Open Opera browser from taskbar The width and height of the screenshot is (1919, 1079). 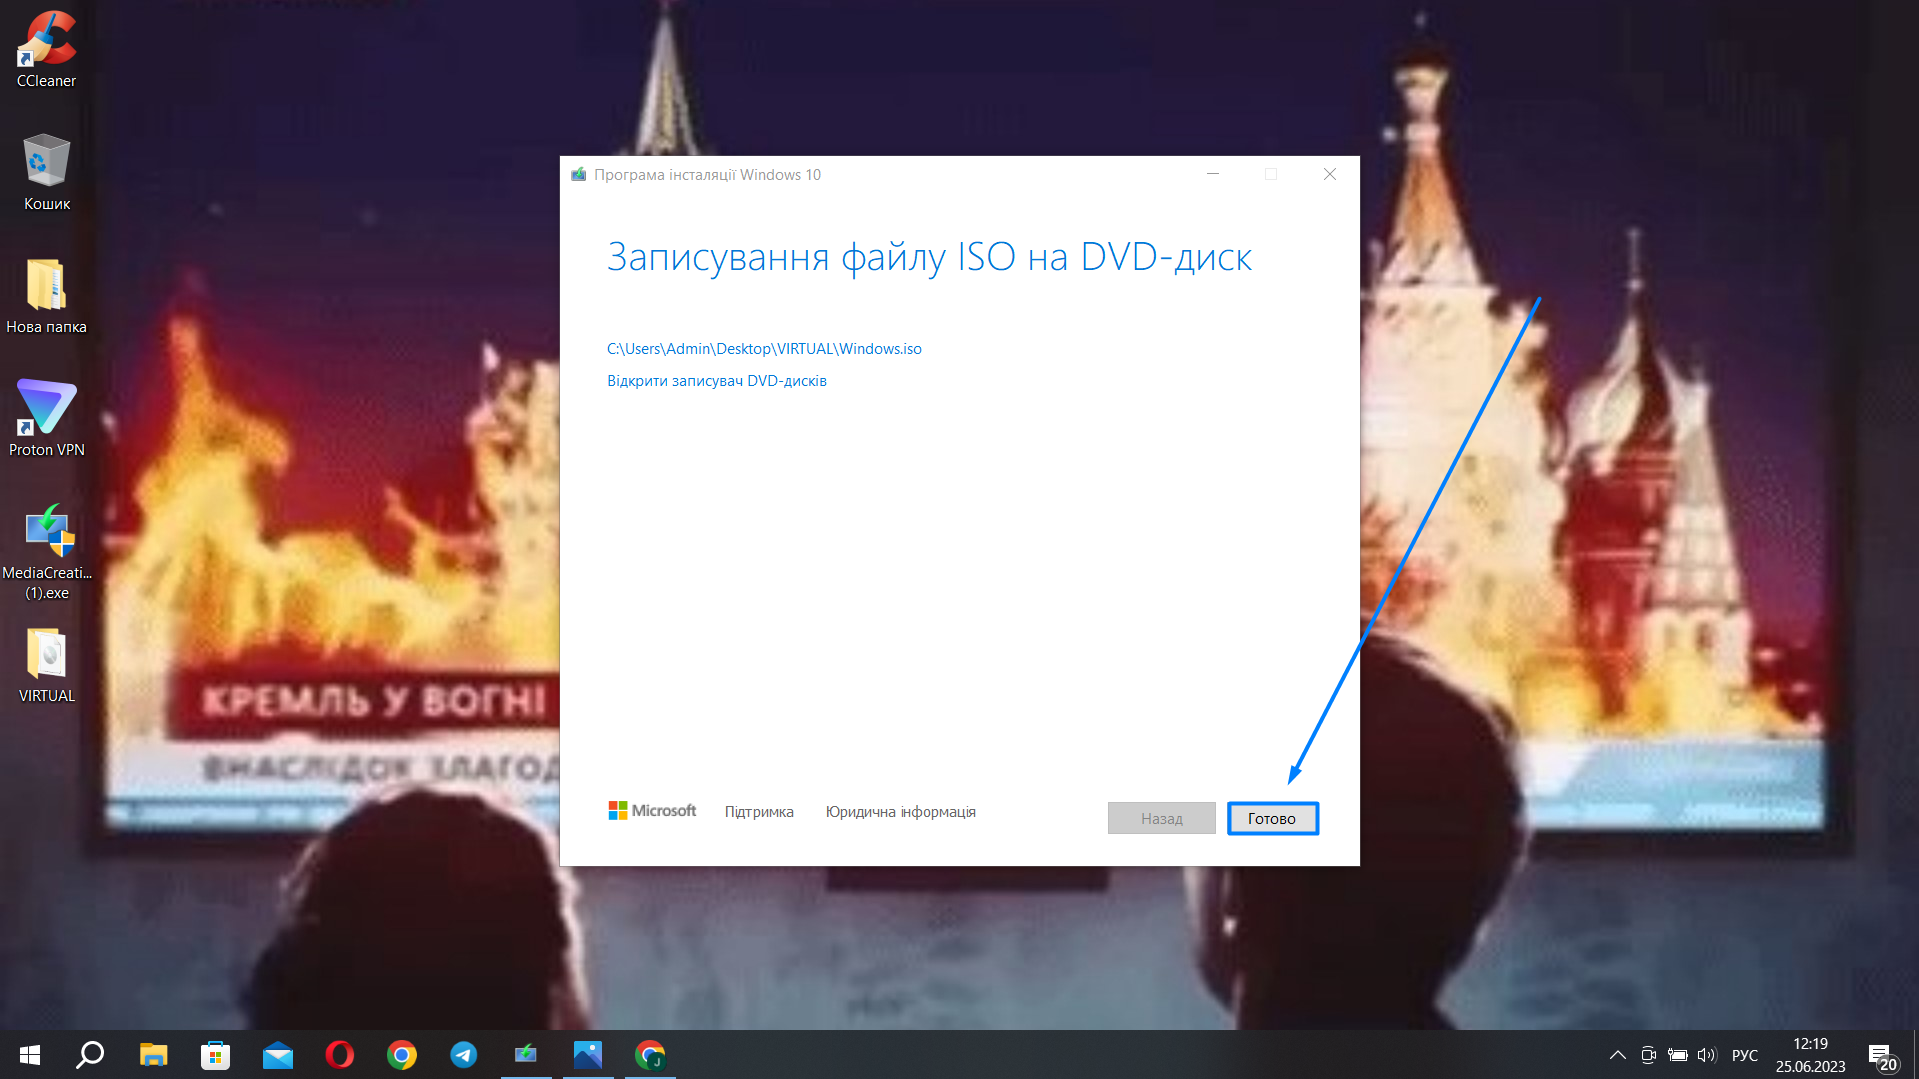[x=339, y=1054]
